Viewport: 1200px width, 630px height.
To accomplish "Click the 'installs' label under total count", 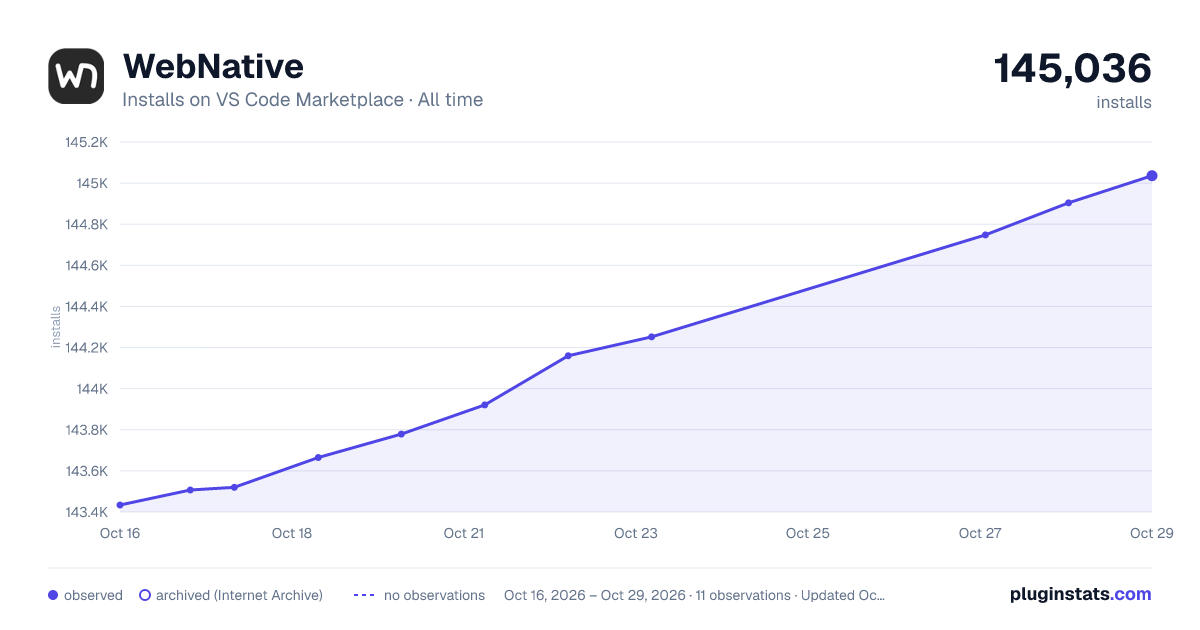I will [x=1124, y=103].
